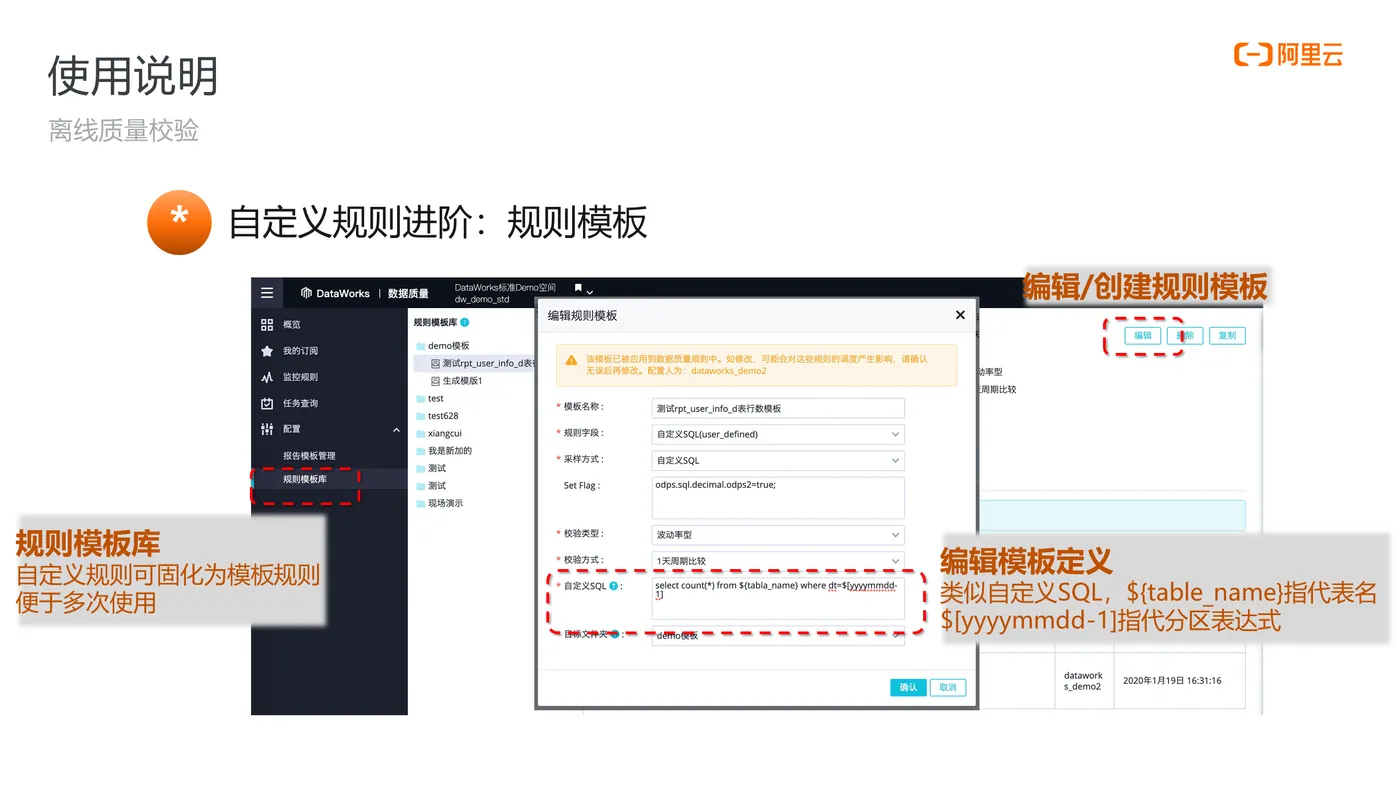Click the test folder icon

(421, 399)
